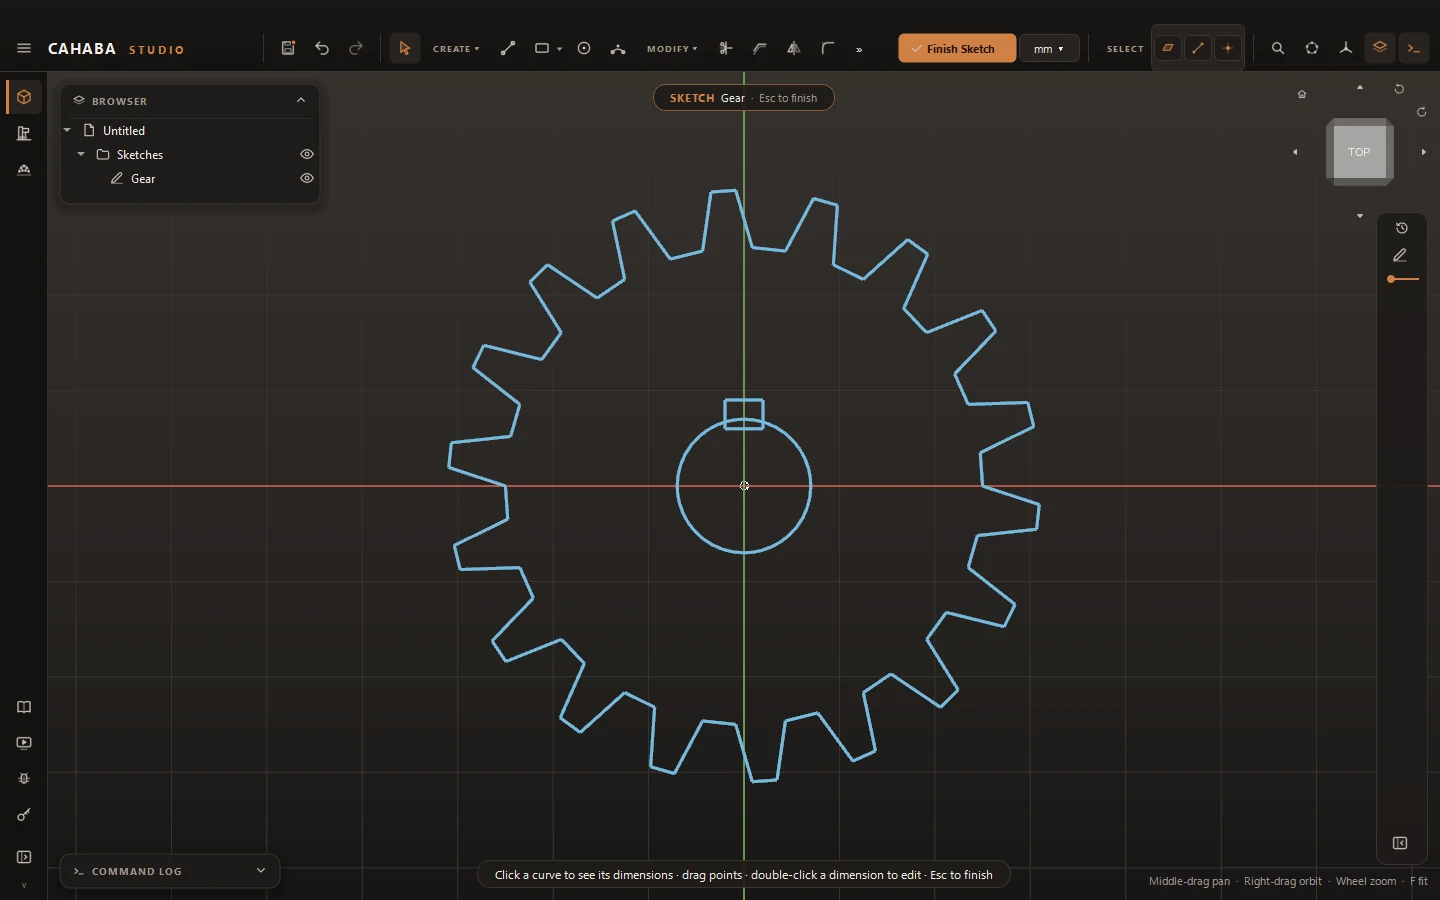Viewport: 1440px width, 900px height.
Task: Choose the Circle sketch tool
Action: click(584, 48)
